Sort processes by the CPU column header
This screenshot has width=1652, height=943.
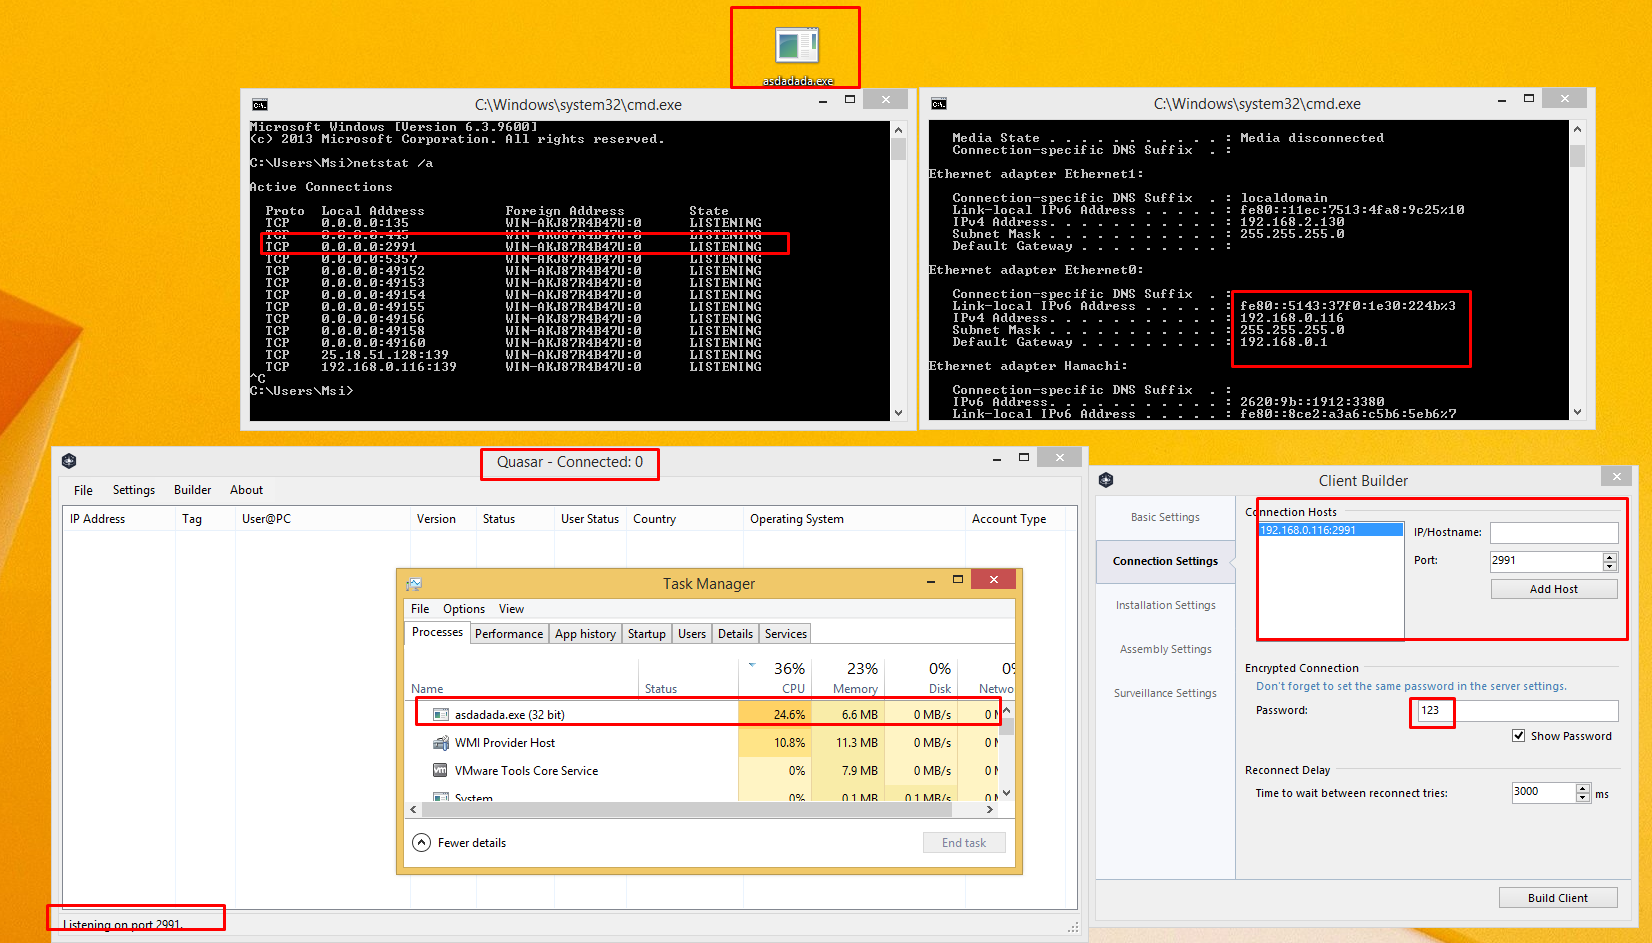[x=774, y=677]
